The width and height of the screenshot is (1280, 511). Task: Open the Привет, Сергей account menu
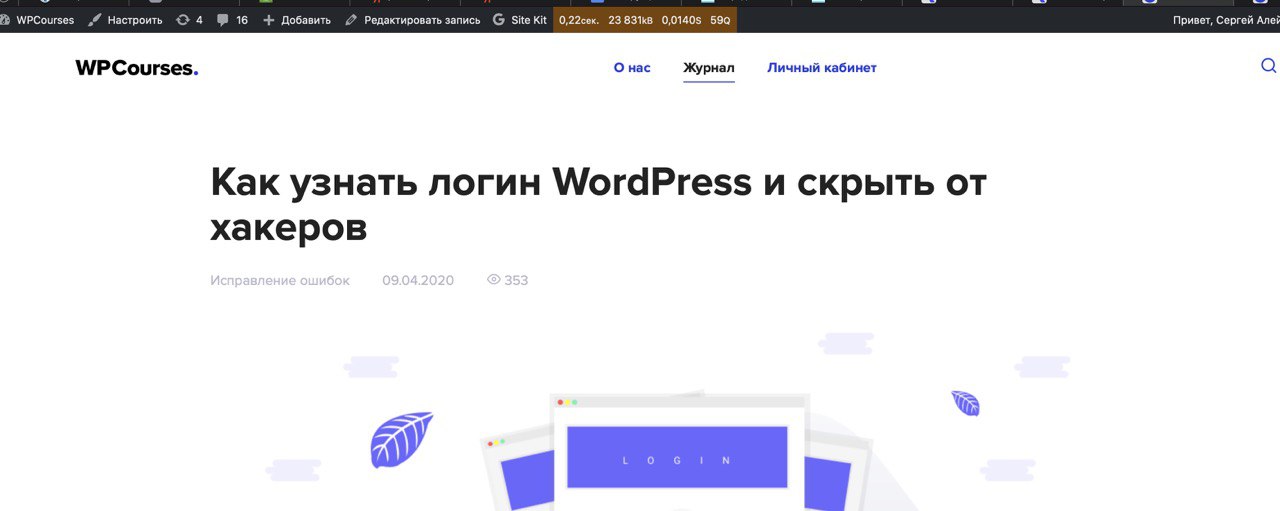(1226, 20)
